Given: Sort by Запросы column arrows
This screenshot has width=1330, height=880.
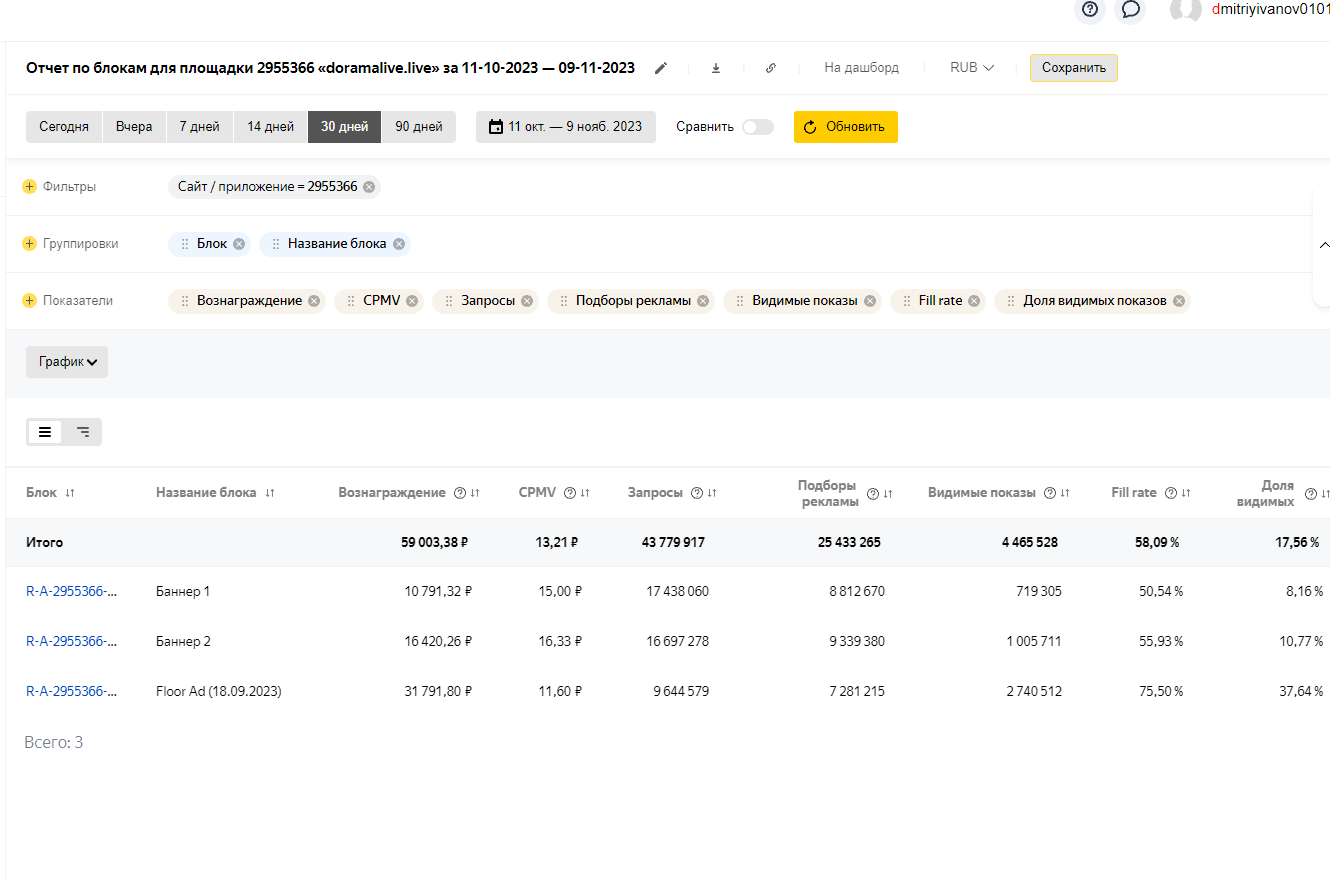Looking at the screenshot, I should (712, 493).
